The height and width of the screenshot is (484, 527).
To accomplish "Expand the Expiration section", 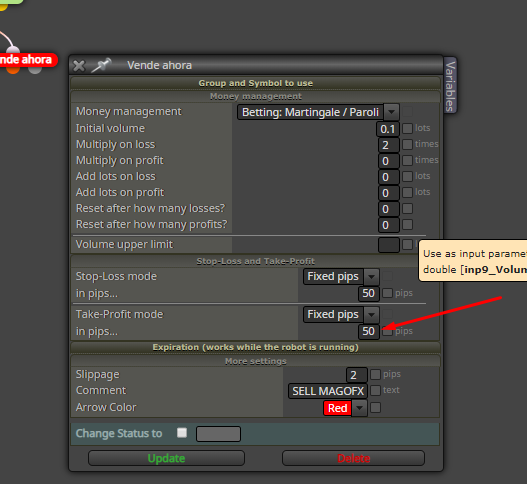I will coord(255,347).
